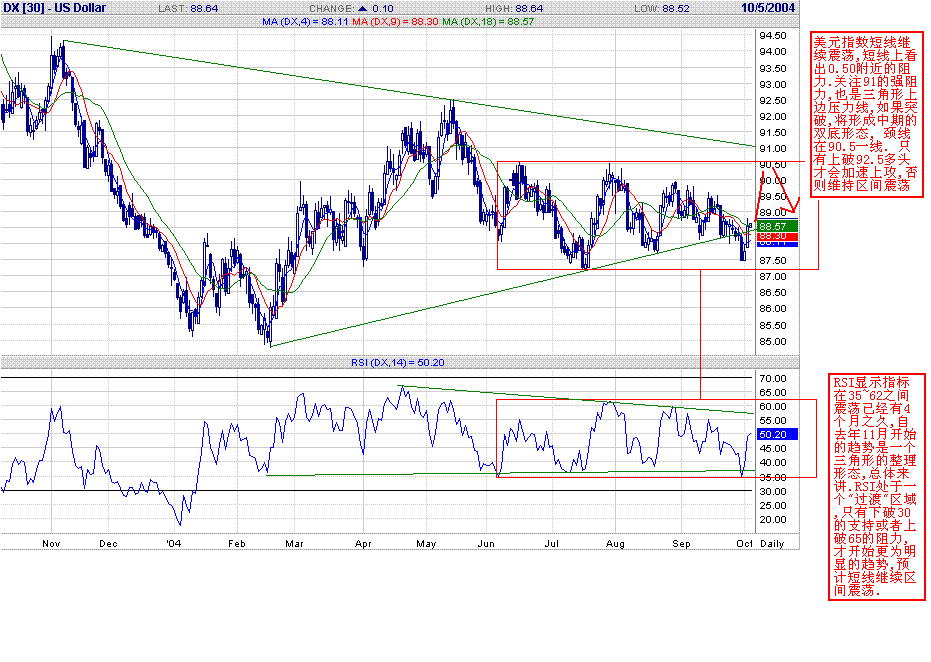Click price axis label 91.50
Viewport: 931px width, 662px height.
coord(772,132)
